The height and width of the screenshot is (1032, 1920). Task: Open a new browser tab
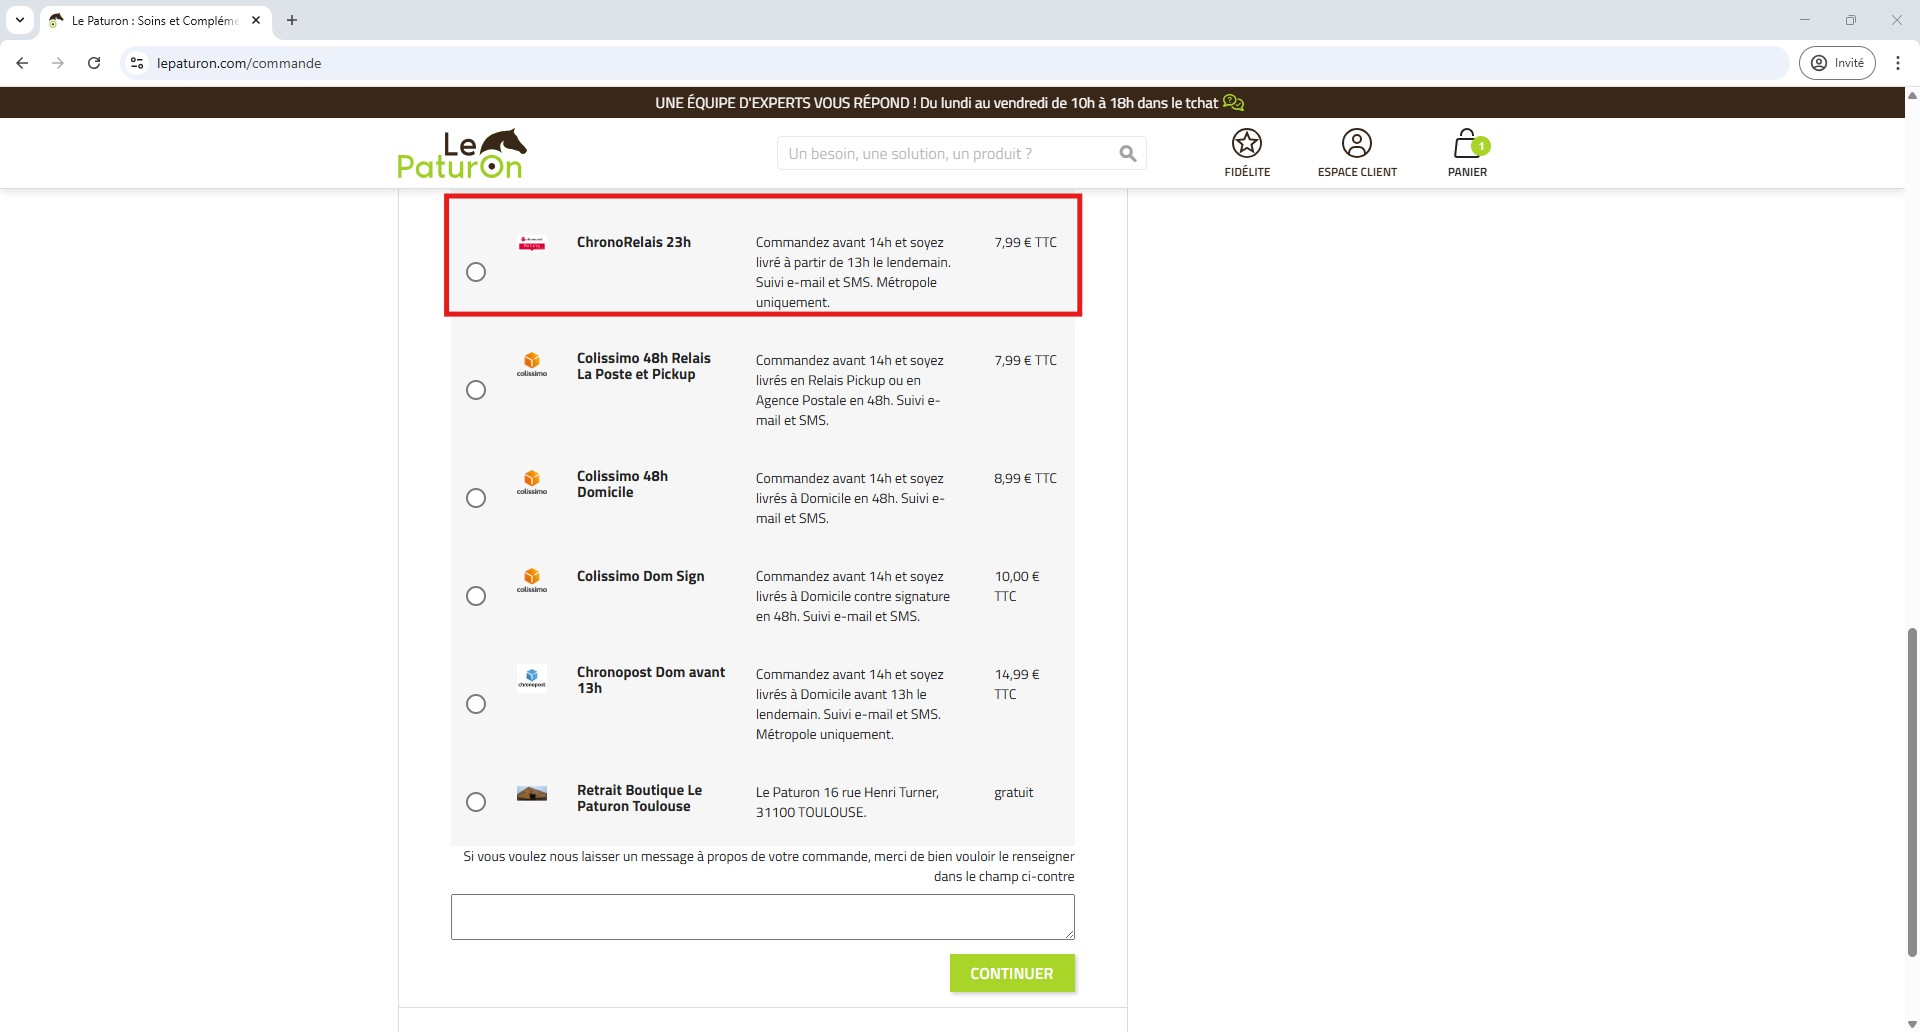(x=292, y=20)
